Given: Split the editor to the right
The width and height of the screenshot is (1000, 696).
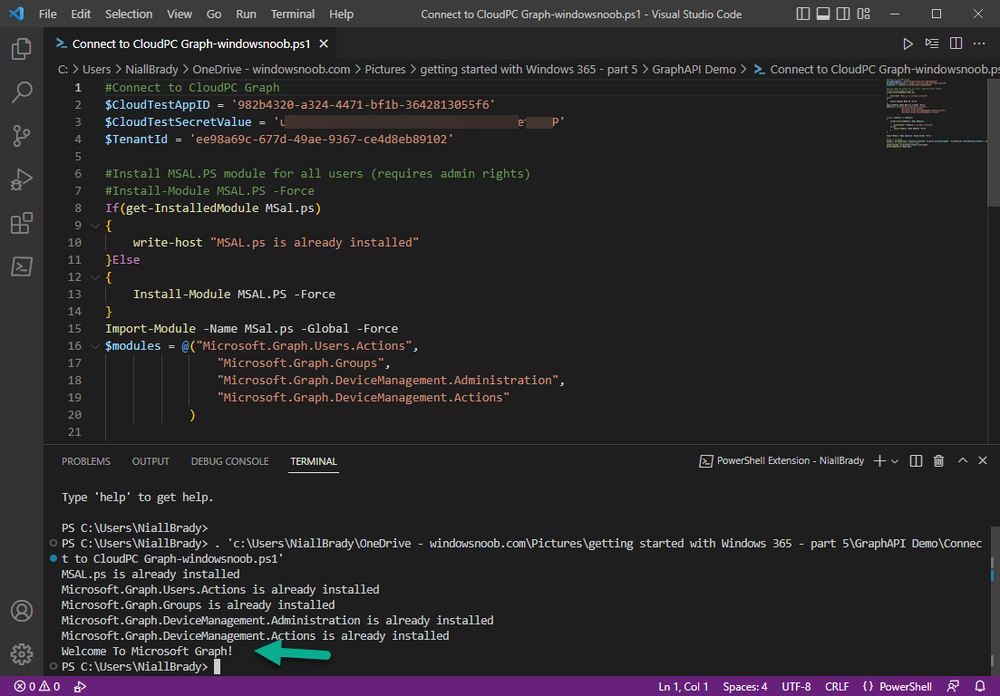Looking at the screenshot, I should tap(956, 43).
